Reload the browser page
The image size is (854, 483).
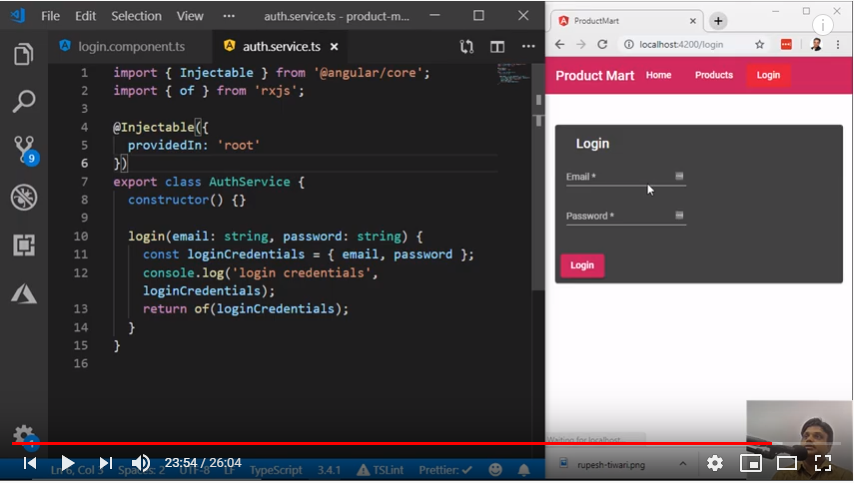click(x=602, y=45)
